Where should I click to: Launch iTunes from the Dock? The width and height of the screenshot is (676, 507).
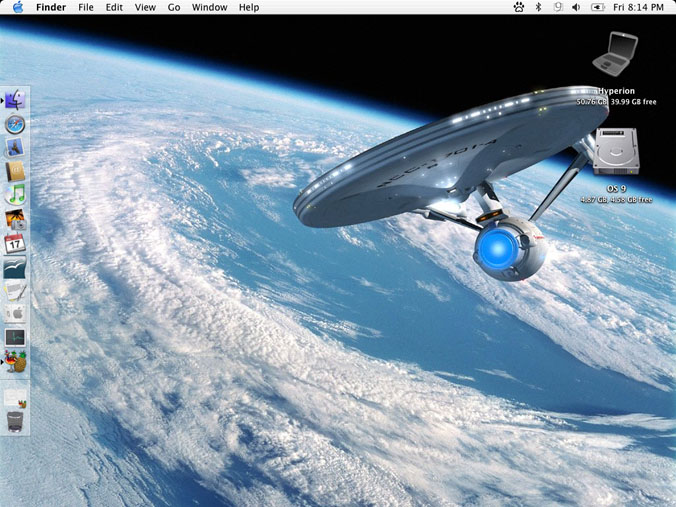click(16, 195)
